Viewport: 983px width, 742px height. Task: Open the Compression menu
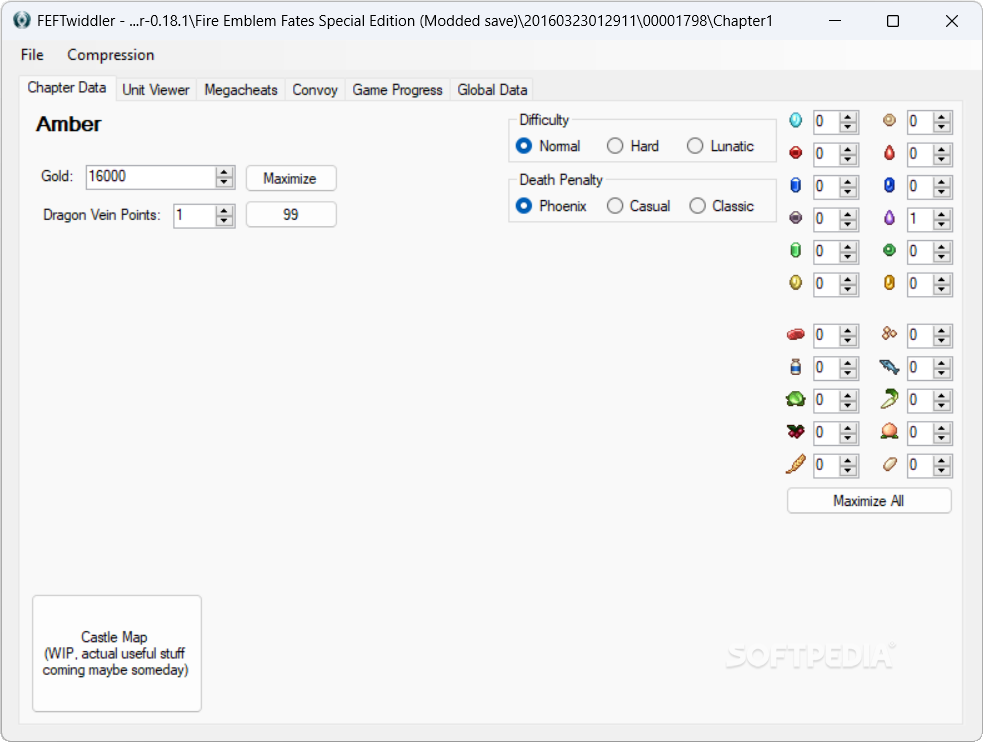point(110,55)
